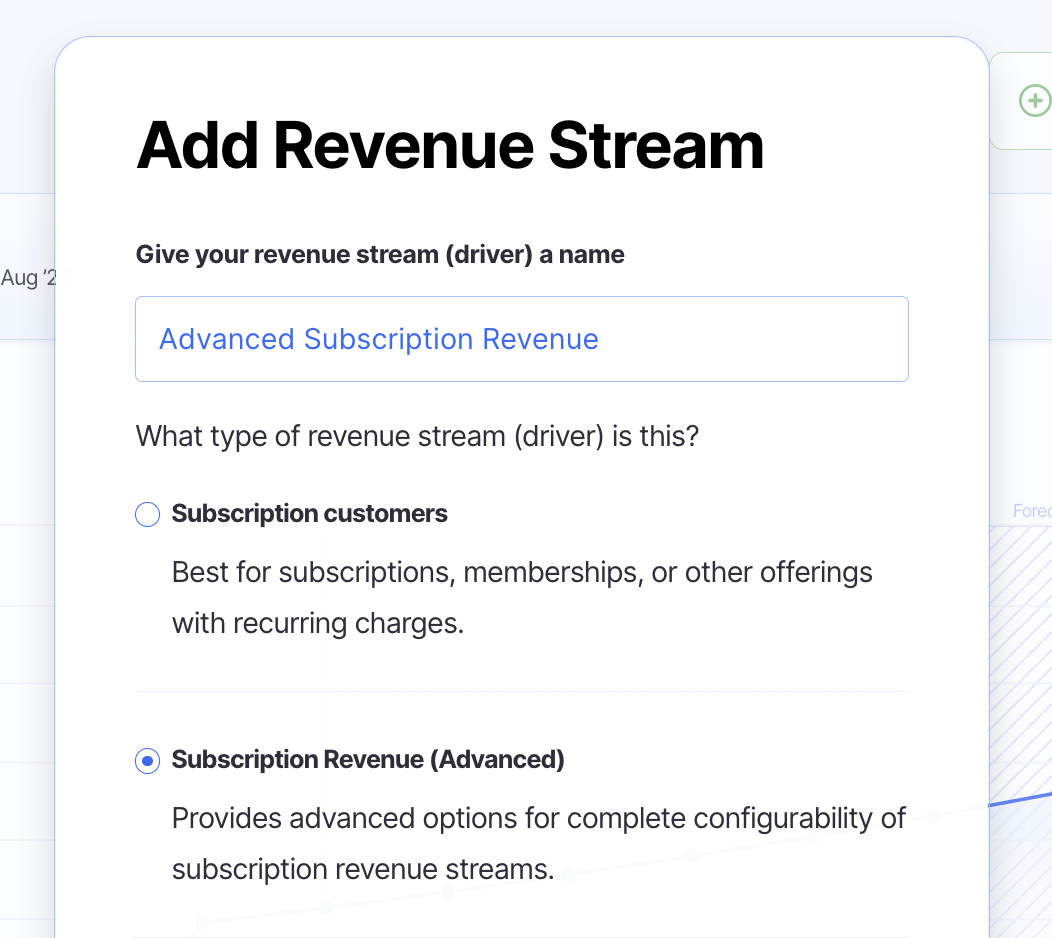This screenshot has height=938, width=1052.
Task: Click the hatched forecast region of the chart
Action: click(x=1020, y=650)
